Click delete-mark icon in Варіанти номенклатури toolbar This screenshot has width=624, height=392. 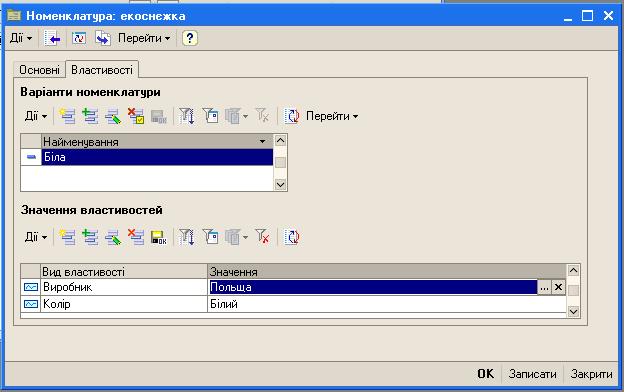[136, 116]
